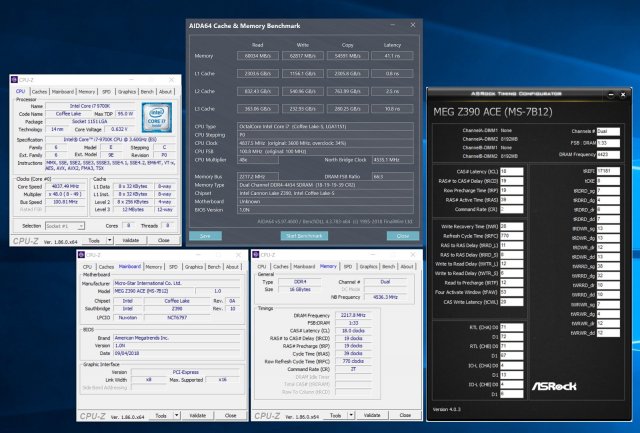
Task: Close the ASRock Timing Configurator window
Action: [621, 93]
